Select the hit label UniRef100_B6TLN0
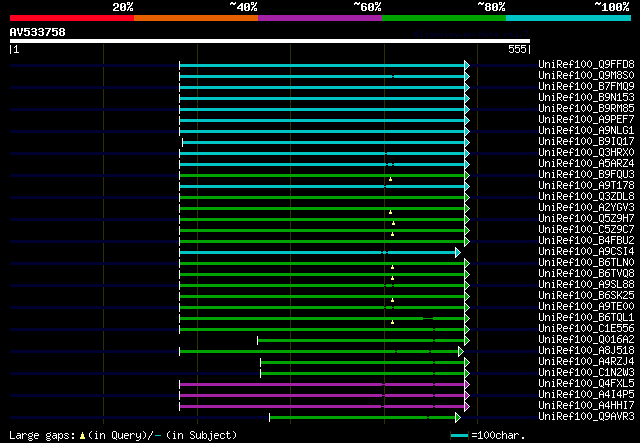The image size is (640, 443). pos(586,263)
